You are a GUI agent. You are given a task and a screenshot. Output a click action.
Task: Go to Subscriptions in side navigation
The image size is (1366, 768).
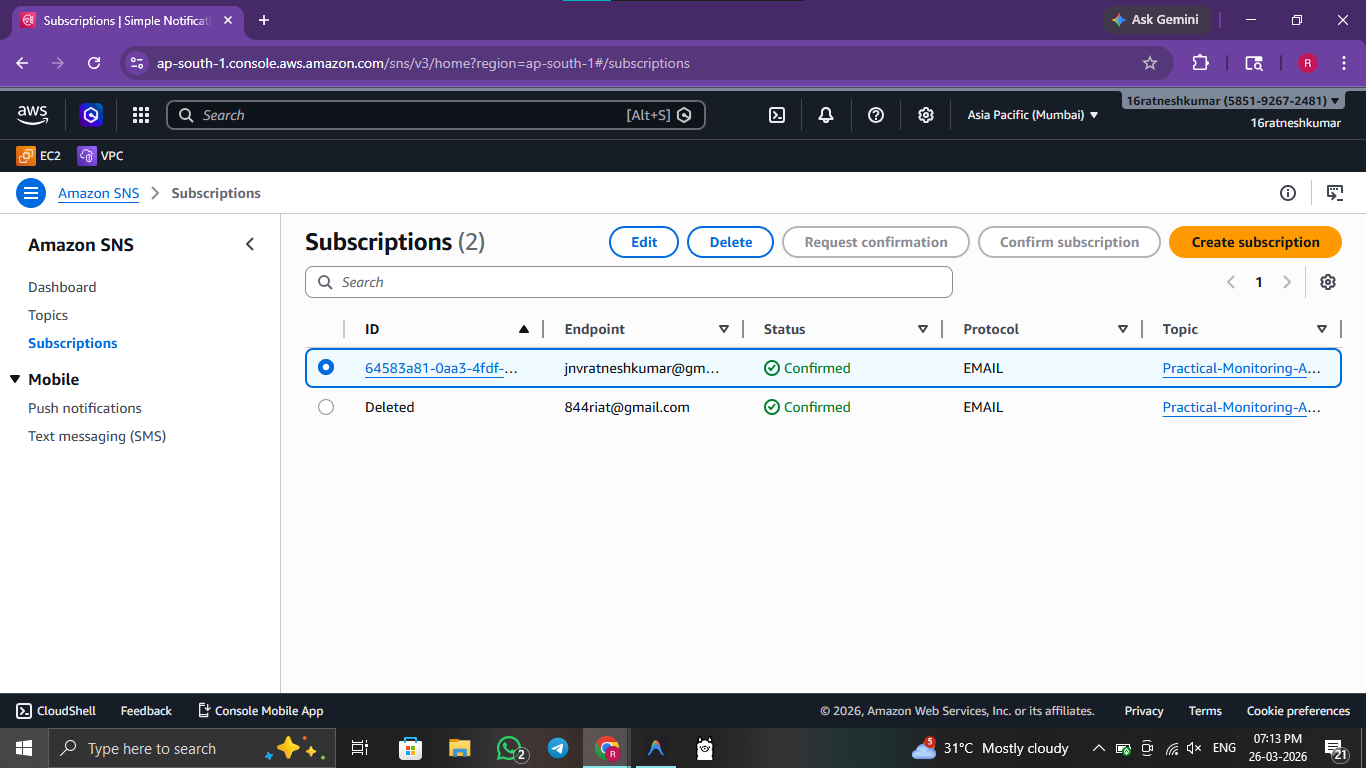pos(73,343)
